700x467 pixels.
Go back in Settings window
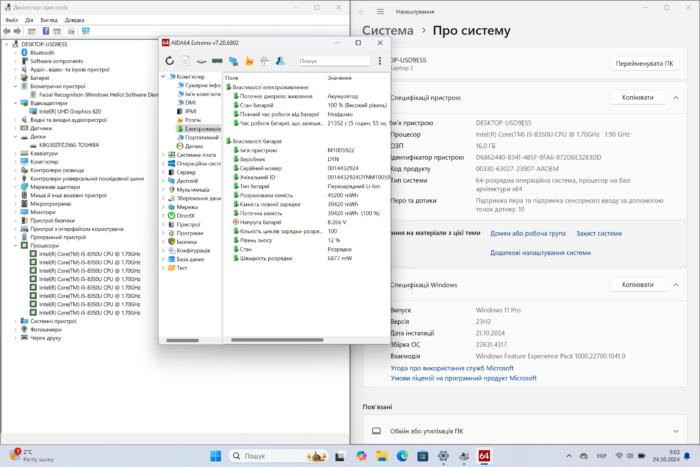(362, 12)
